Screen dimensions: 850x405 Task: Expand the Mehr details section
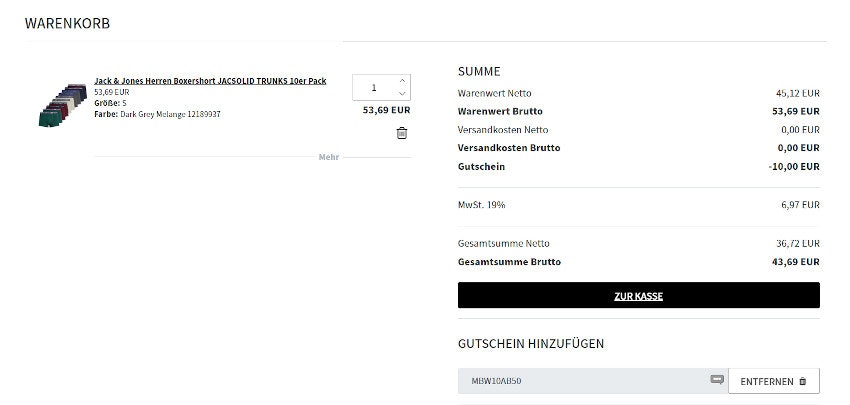[329, 157]
